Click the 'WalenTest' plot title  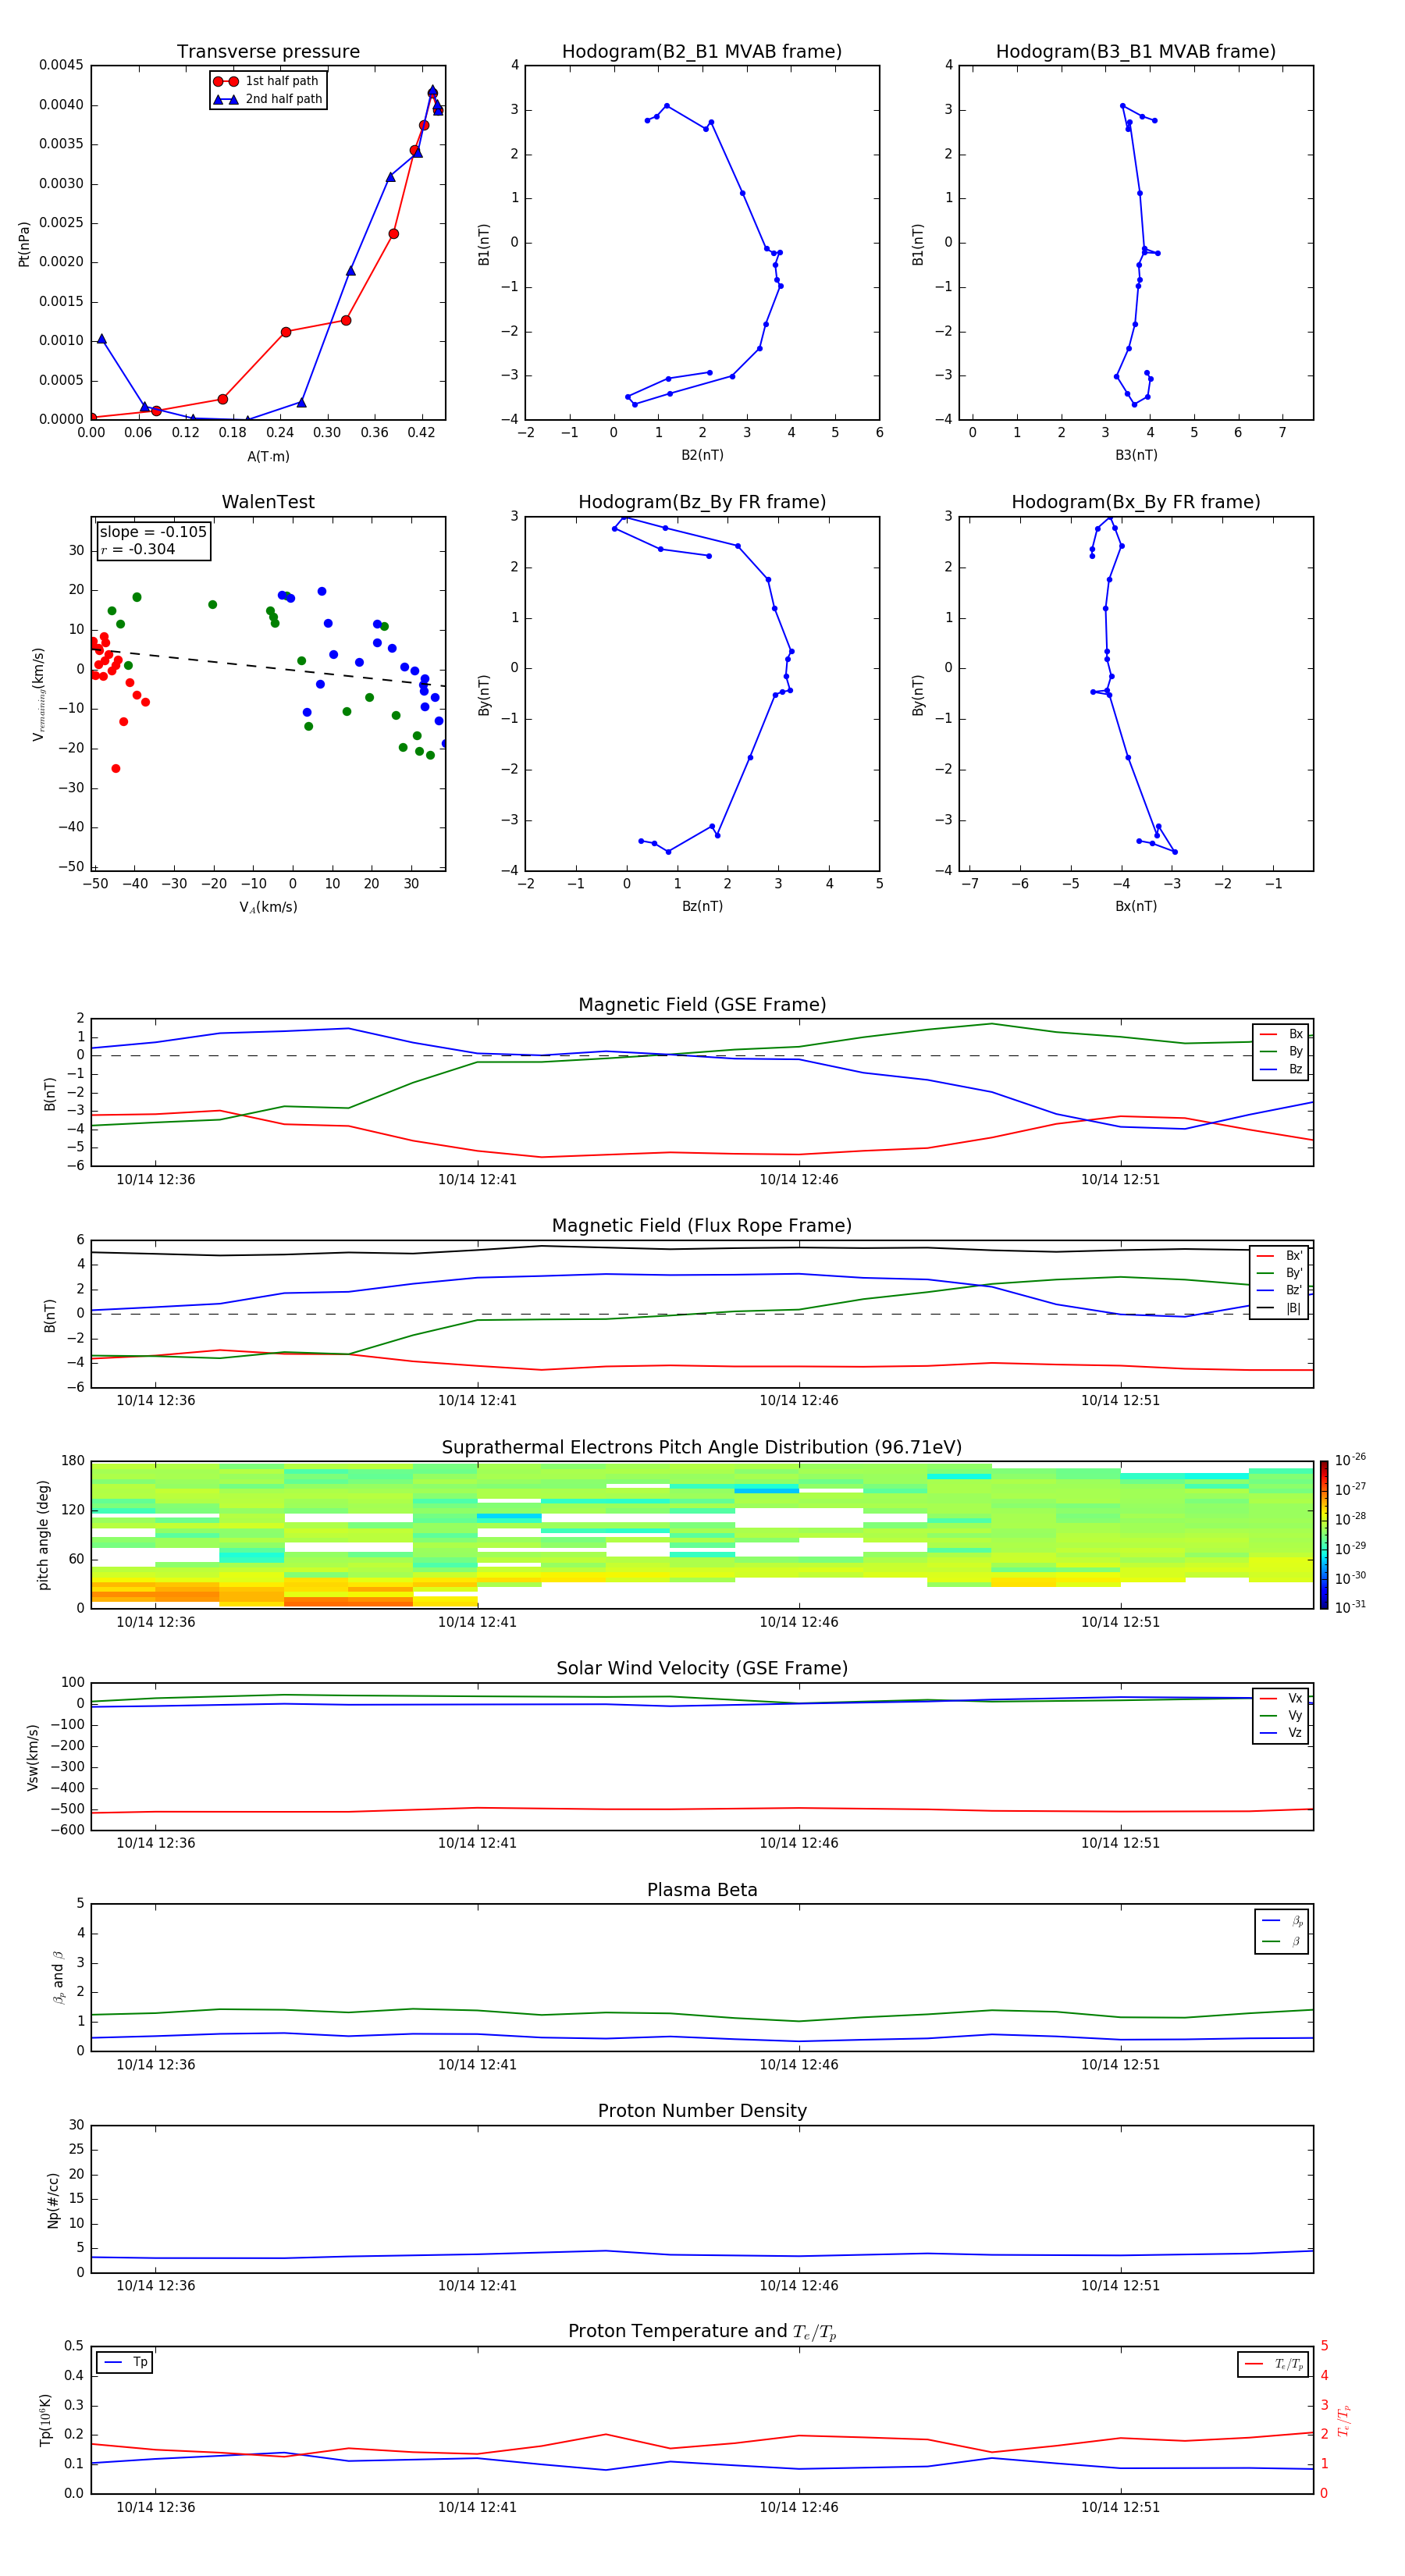[x=268, y=502]
